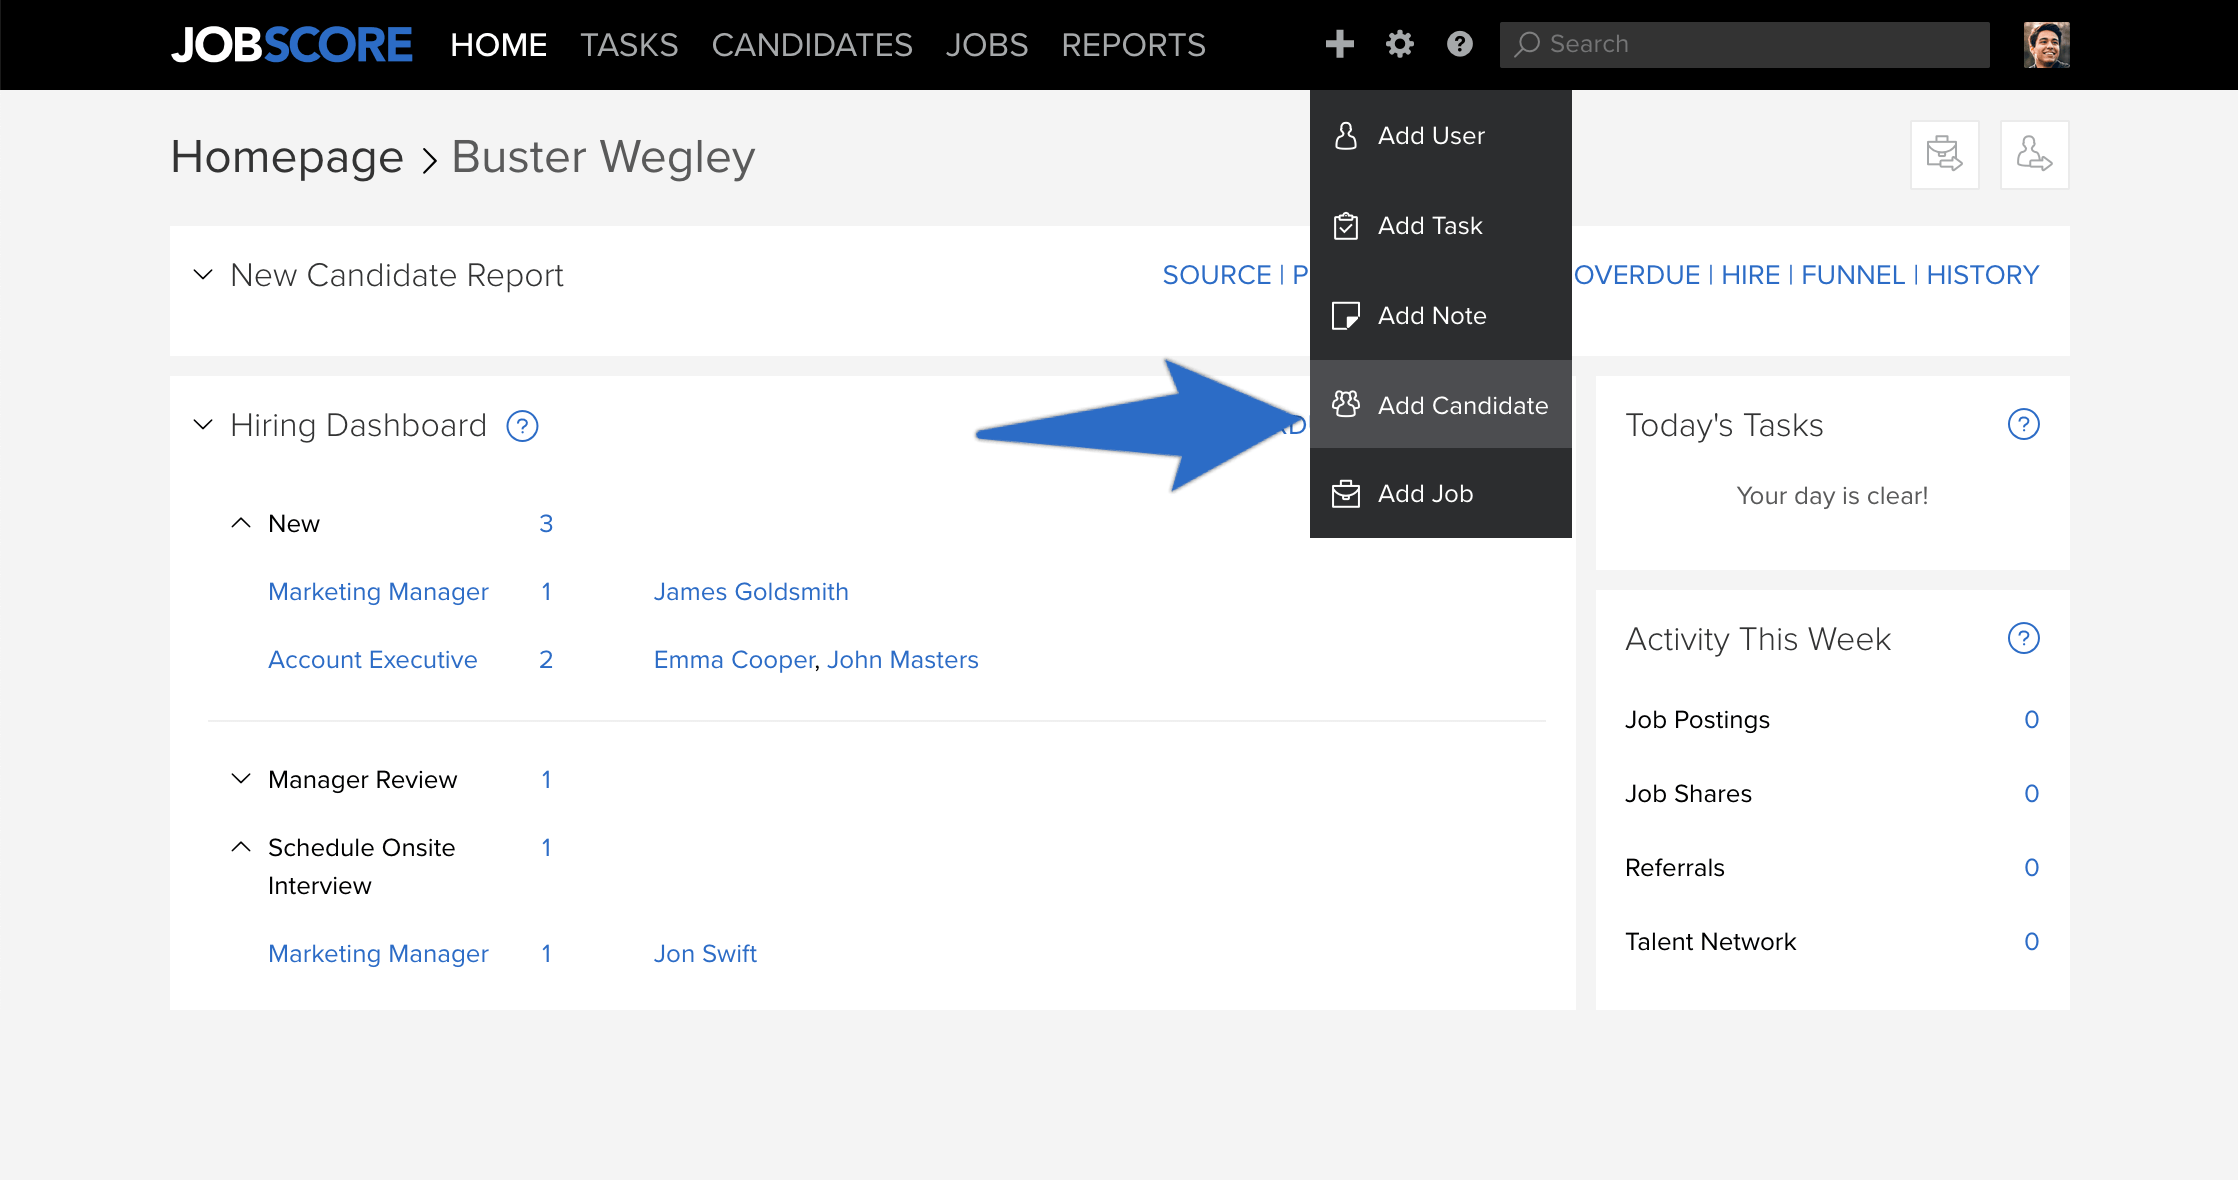
Task: Select the SOURCE report link
Action: tap(1216, 275)
